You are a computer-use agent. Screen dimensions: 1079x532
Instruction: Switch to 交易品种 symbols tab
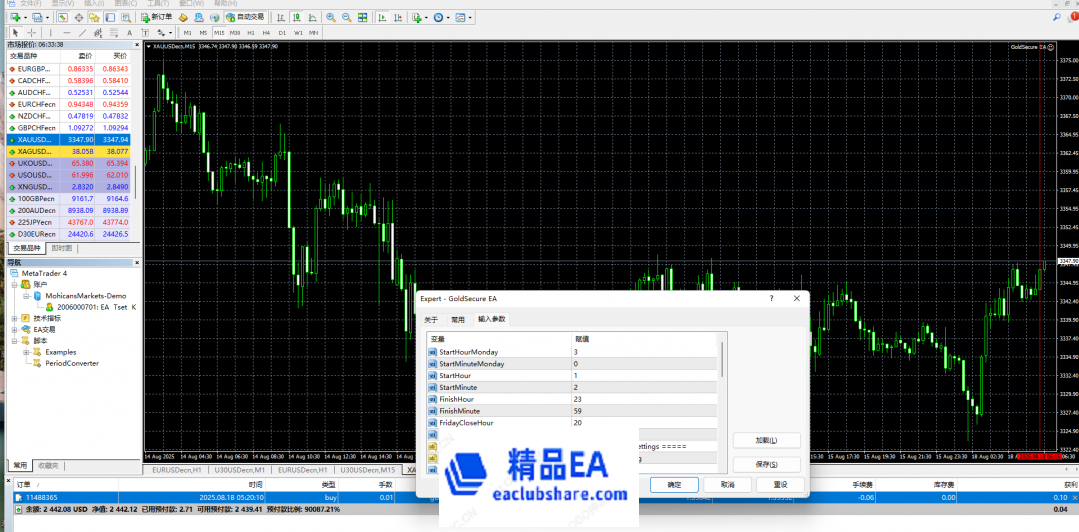click(26, 248)
